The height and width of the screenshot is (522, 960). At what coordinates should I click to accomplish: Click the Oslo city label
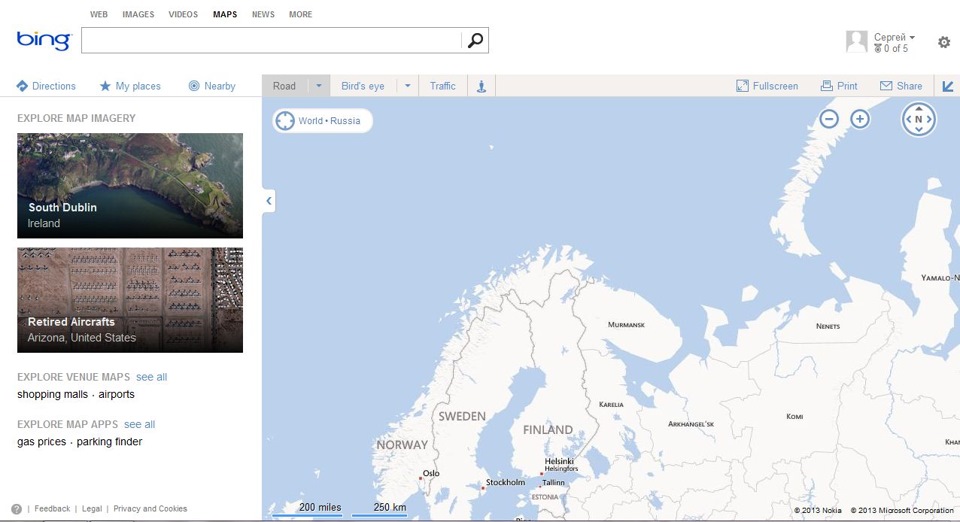point(431,473)
